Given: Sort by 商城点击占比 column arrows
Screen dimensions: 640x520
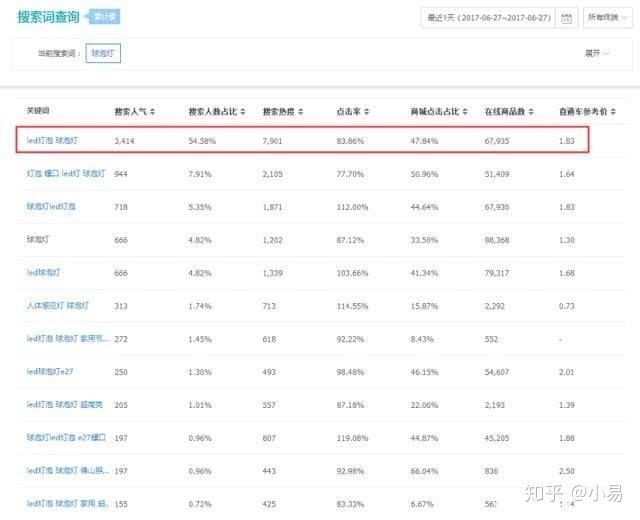Looking at the screenshot, I should tap(465, 110).
